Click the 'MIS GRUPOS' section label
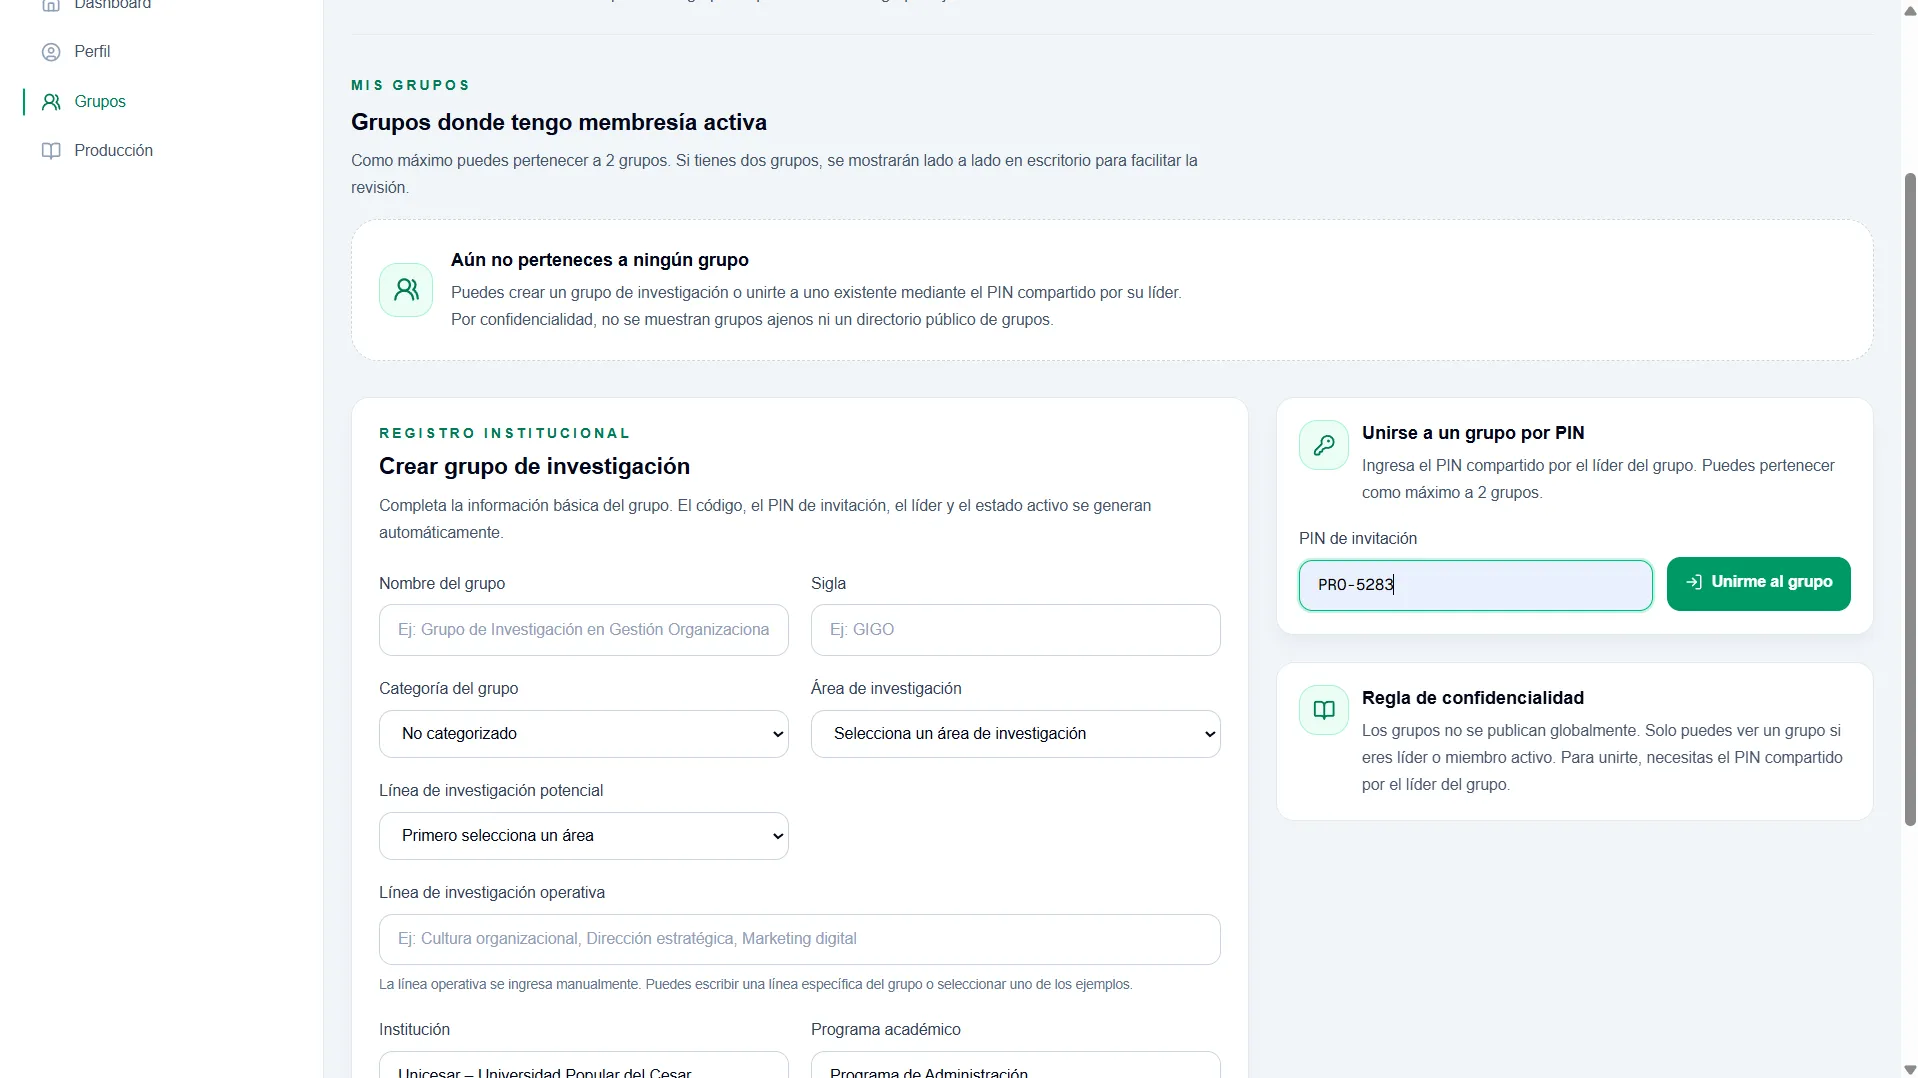The width and height of the screenshot is (1918, 1078). 410,85
